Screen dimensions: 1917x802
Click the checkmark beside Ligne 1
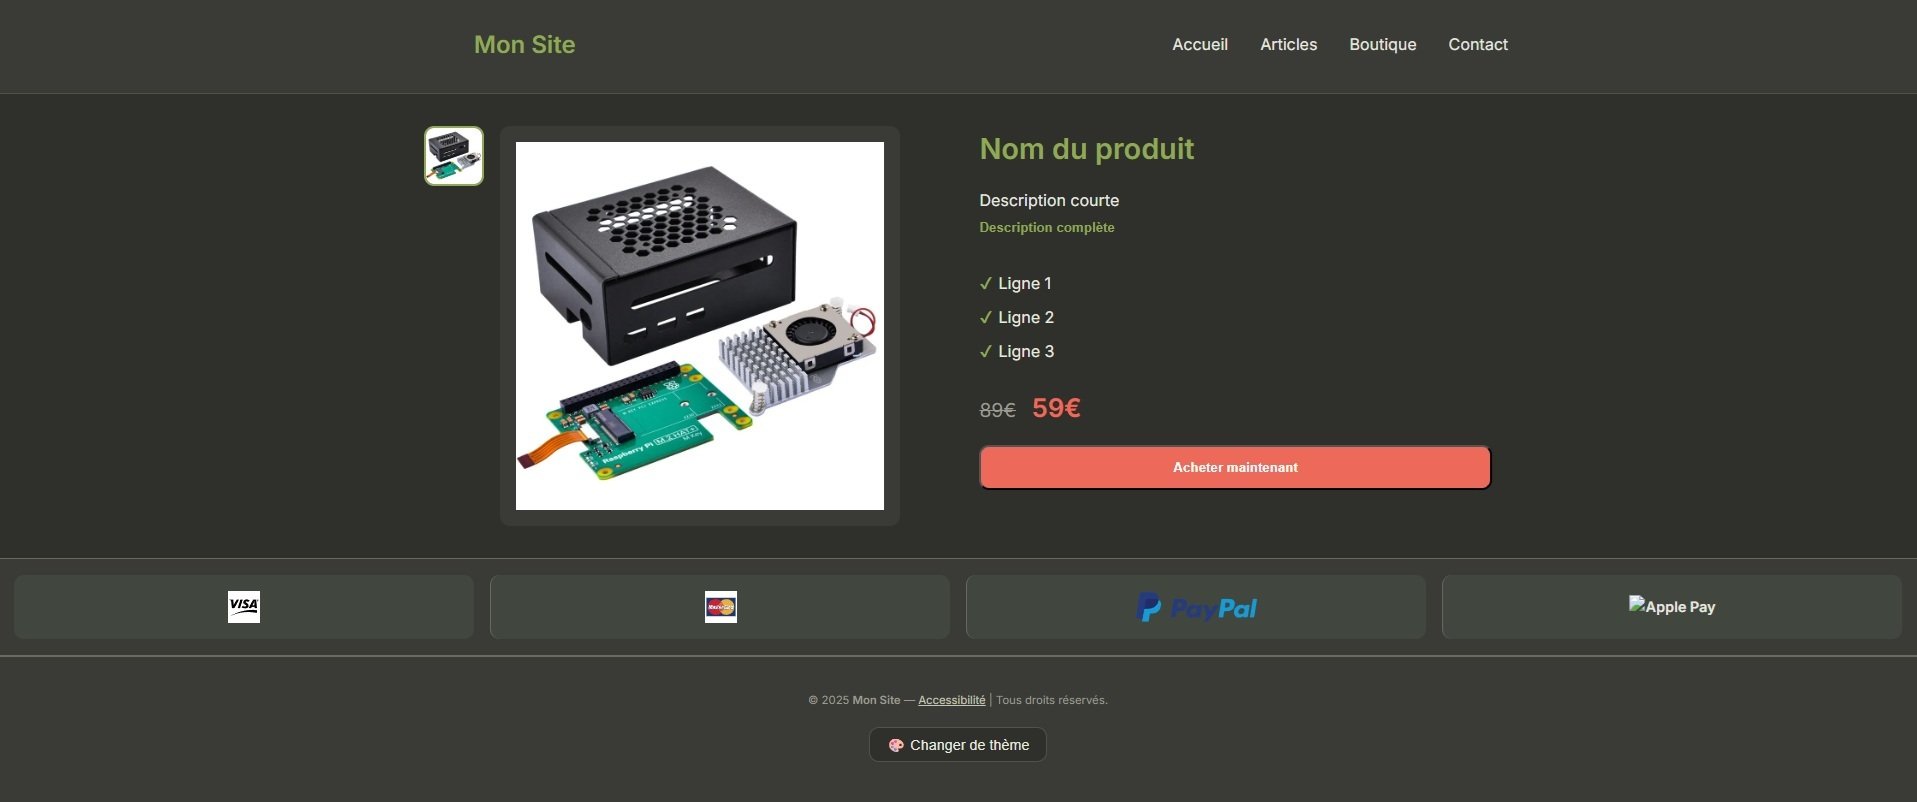[986, 284]
